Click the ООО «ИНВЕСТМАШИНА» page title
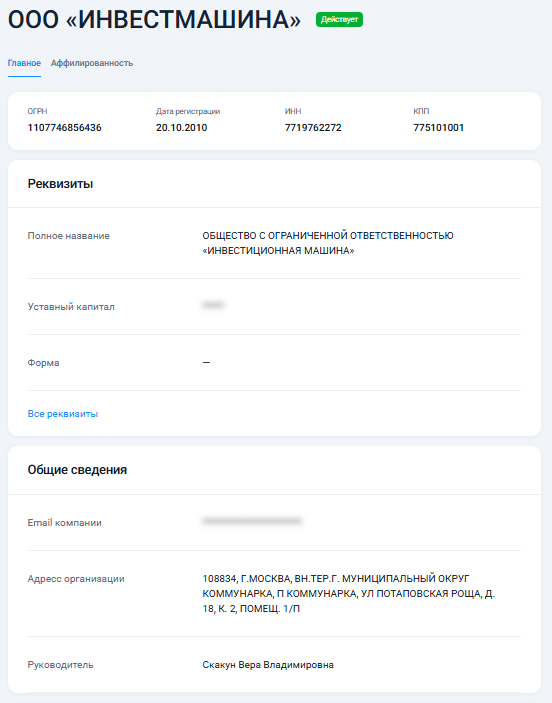 154,20
